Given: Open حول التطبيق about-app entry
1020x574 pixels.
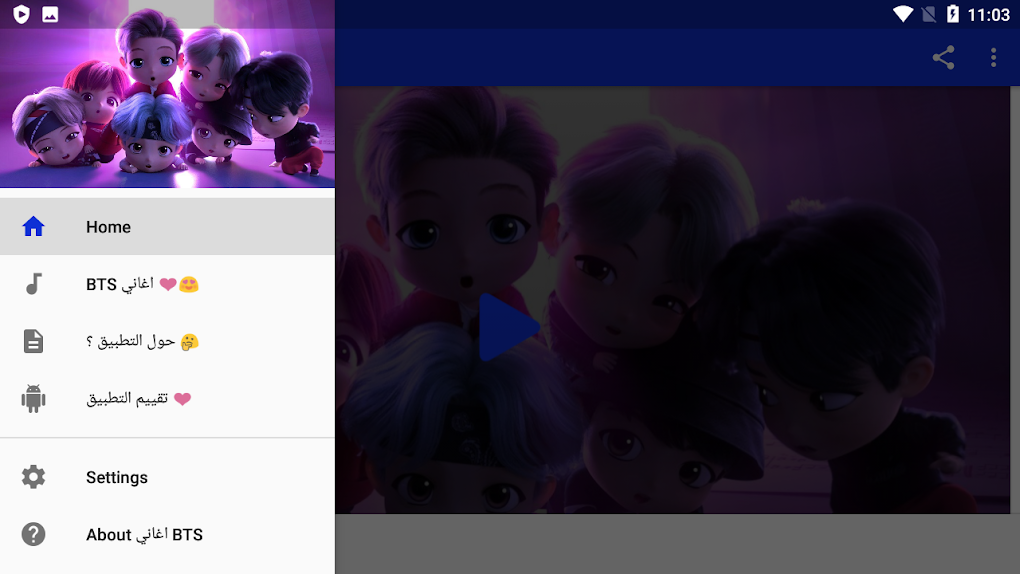Looking at the screenshot, I should pos(167,341).
